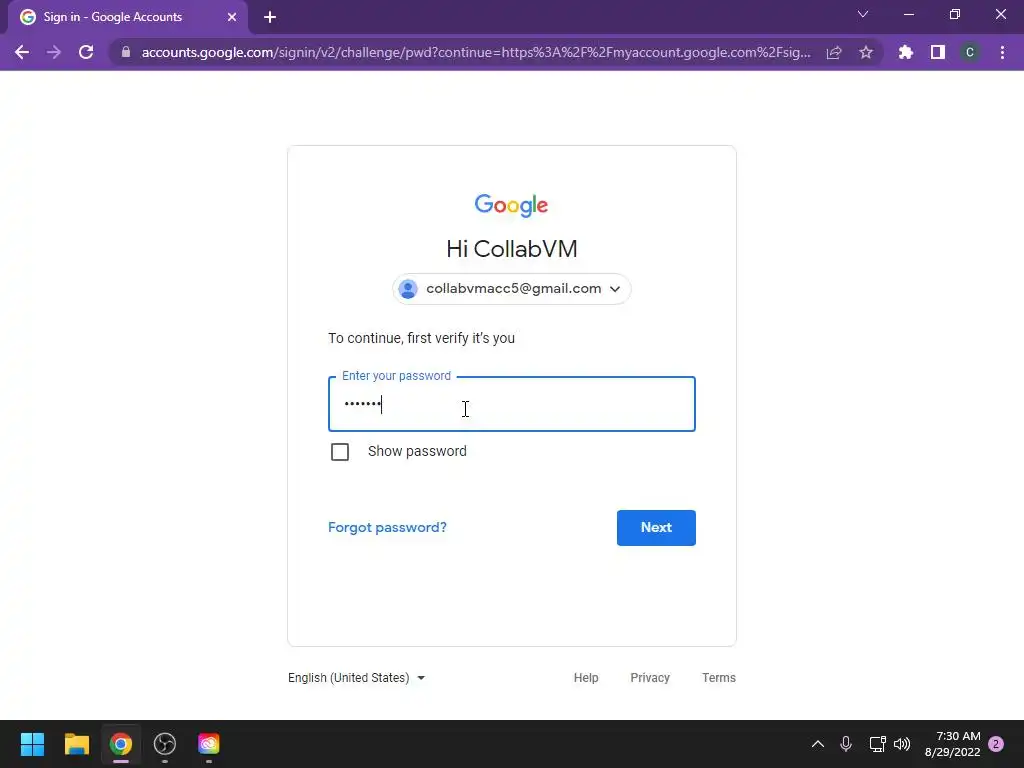Open the Windows Start menu
1024x768 pixels.
click(x=32, y=744)
